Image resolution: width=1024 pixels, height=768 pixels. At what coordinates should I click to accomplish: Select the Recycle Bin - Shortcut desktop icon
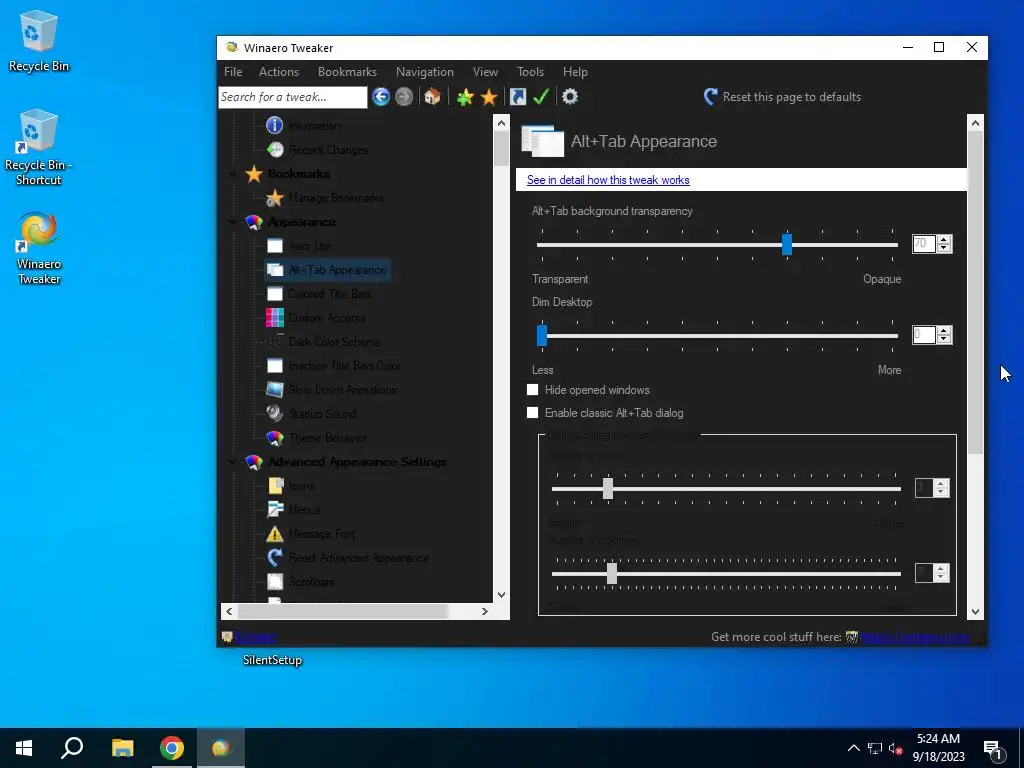point(39,148)
